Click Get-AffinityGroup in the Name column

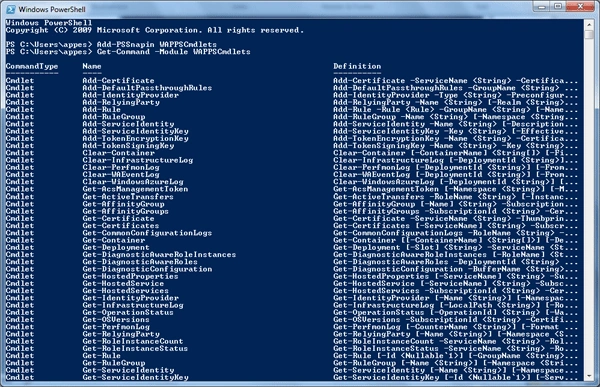coord(123,204)
